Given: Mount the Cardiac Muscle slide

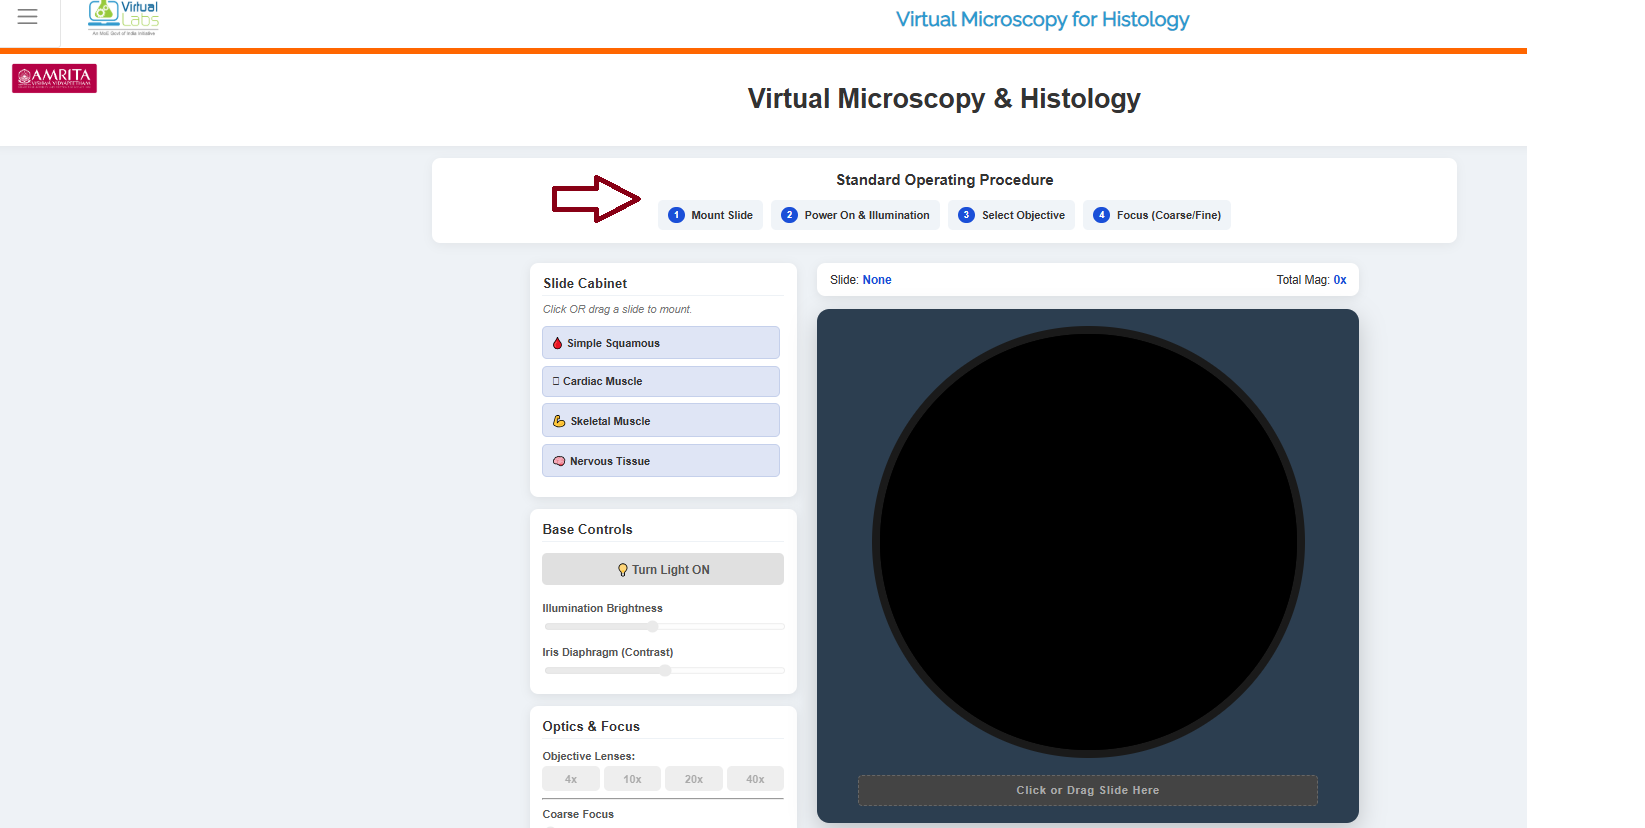Looking at the screenshot, I should click(x=660, y=381).
